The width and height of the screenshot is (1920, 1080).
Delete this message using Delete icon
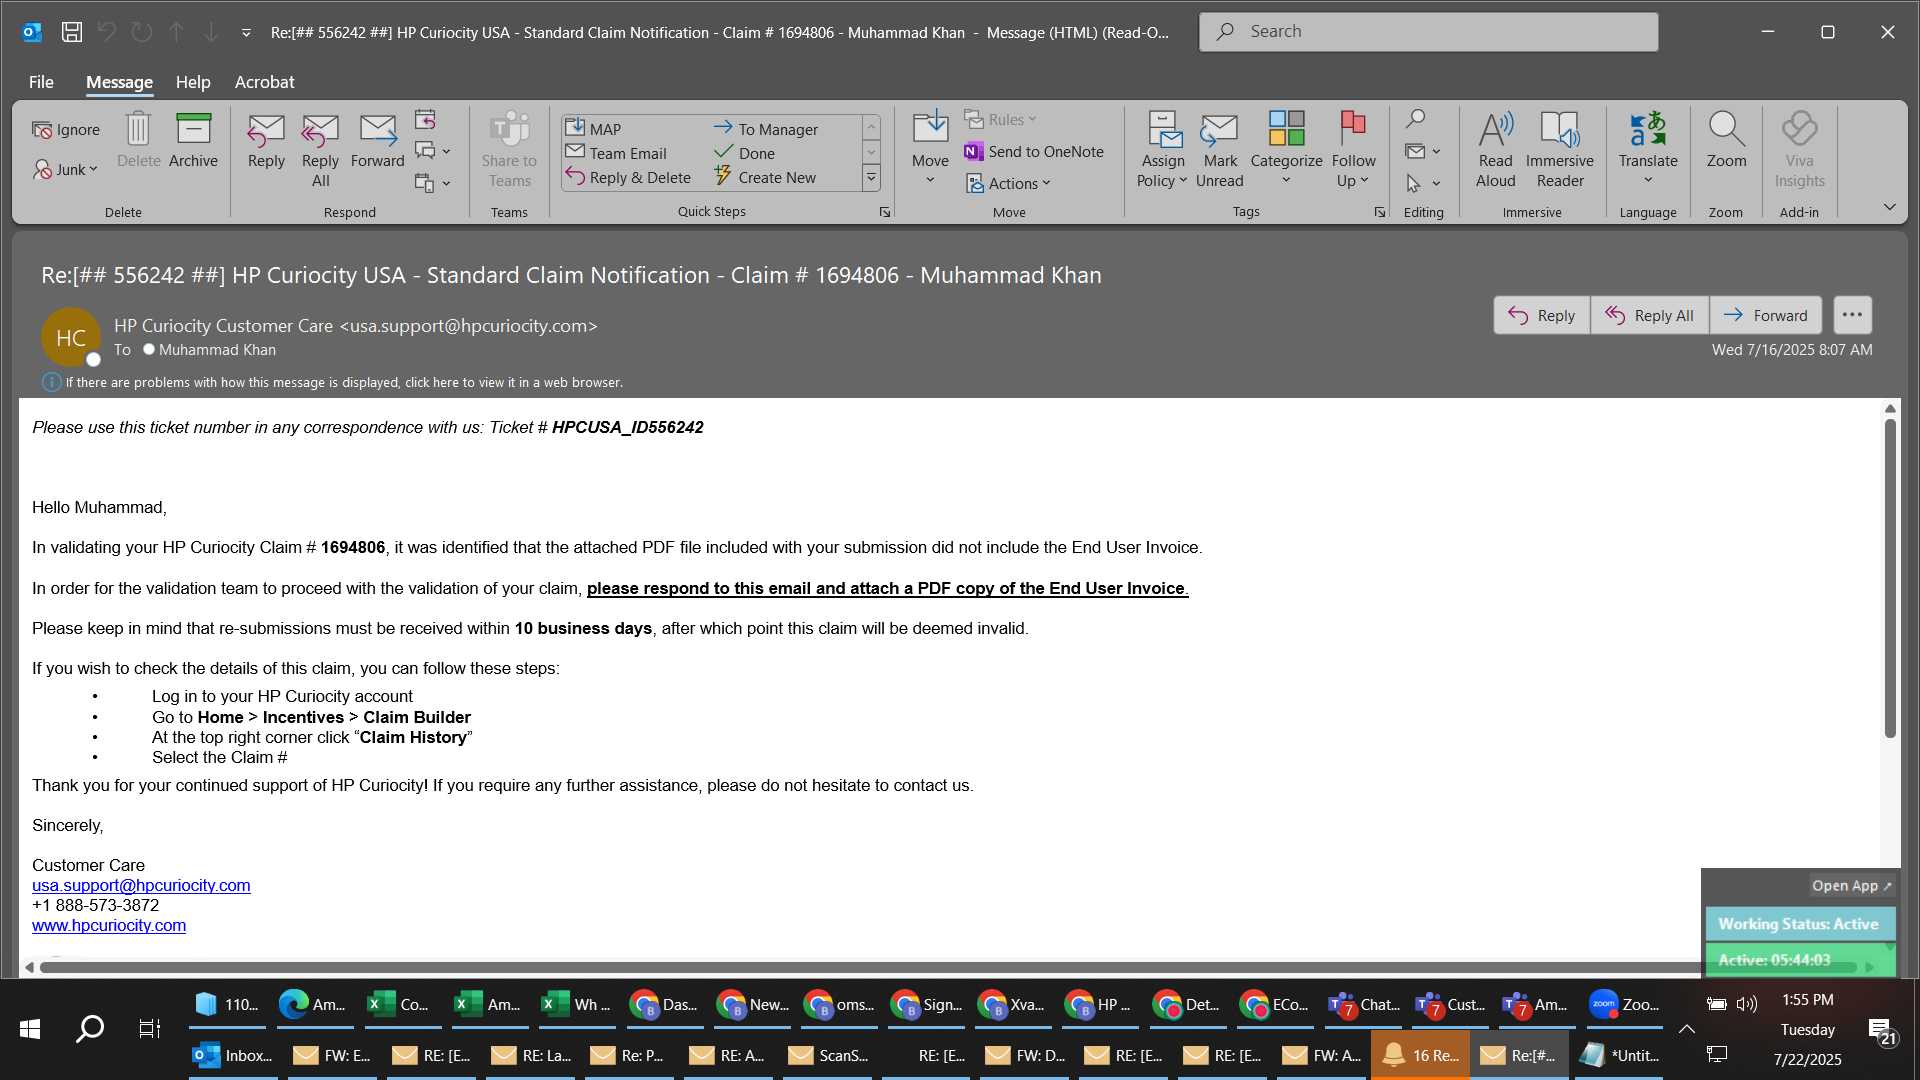138,140
